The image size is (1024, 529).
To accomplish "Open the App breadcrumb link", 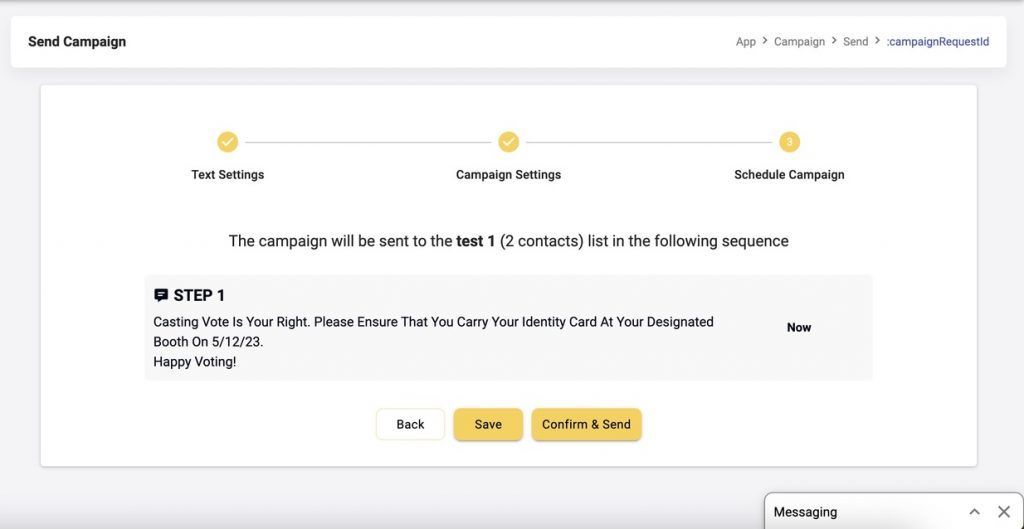I will click(746, 42).
